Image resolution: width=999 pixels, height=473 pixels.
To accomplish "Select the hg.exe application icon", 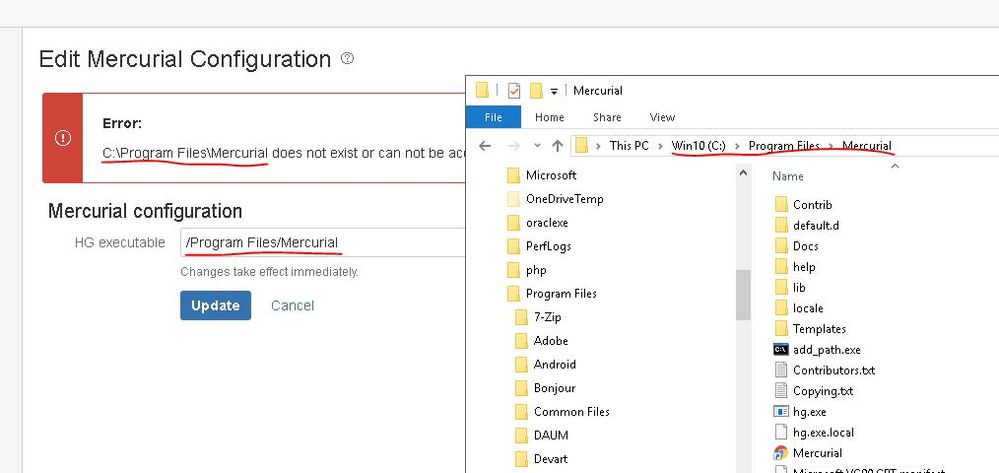I will click(x=781, y=411).
